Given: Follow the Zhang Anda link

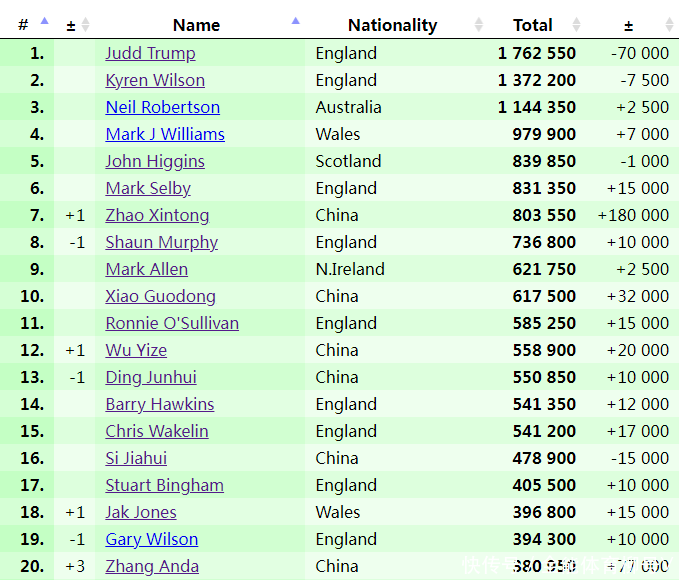Looking at the screenshot, I should 152,566.
